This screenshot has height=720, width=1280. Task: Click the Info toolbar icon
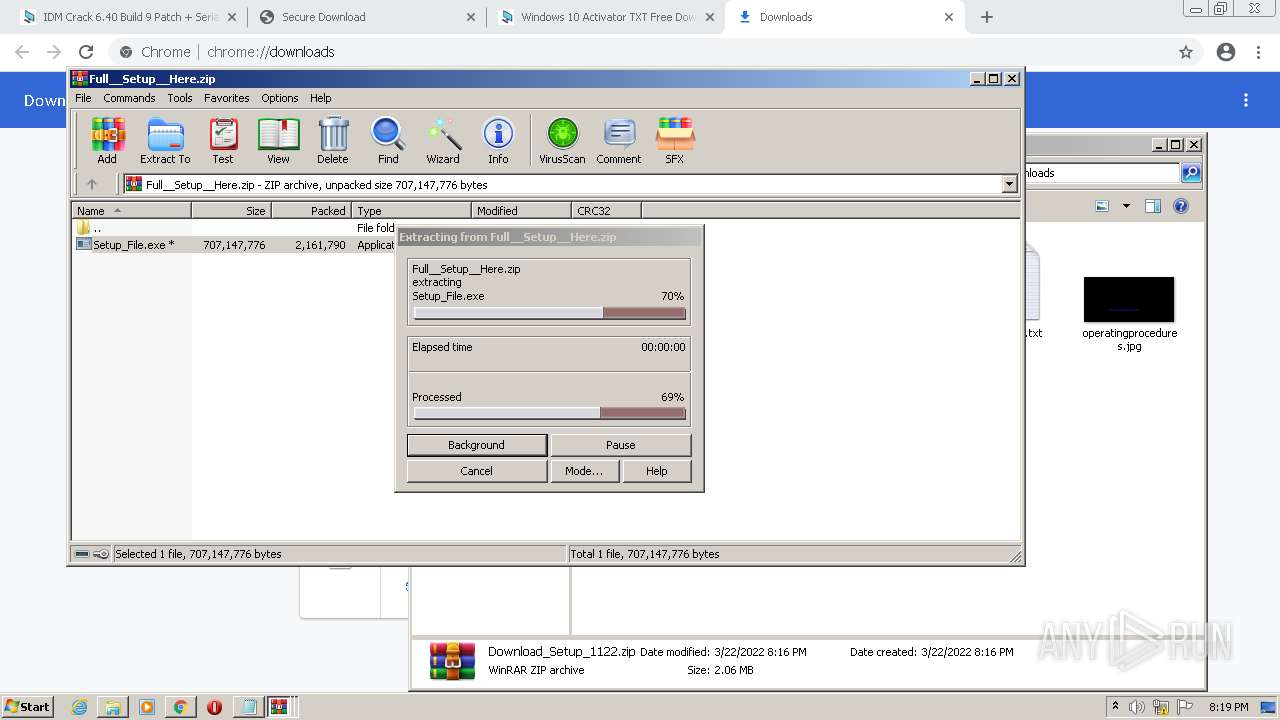tap(498, 140)
